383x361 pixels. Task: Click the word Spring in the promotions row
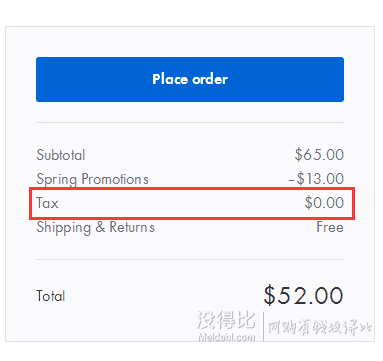pyautogui.click(x=57, y=179)
